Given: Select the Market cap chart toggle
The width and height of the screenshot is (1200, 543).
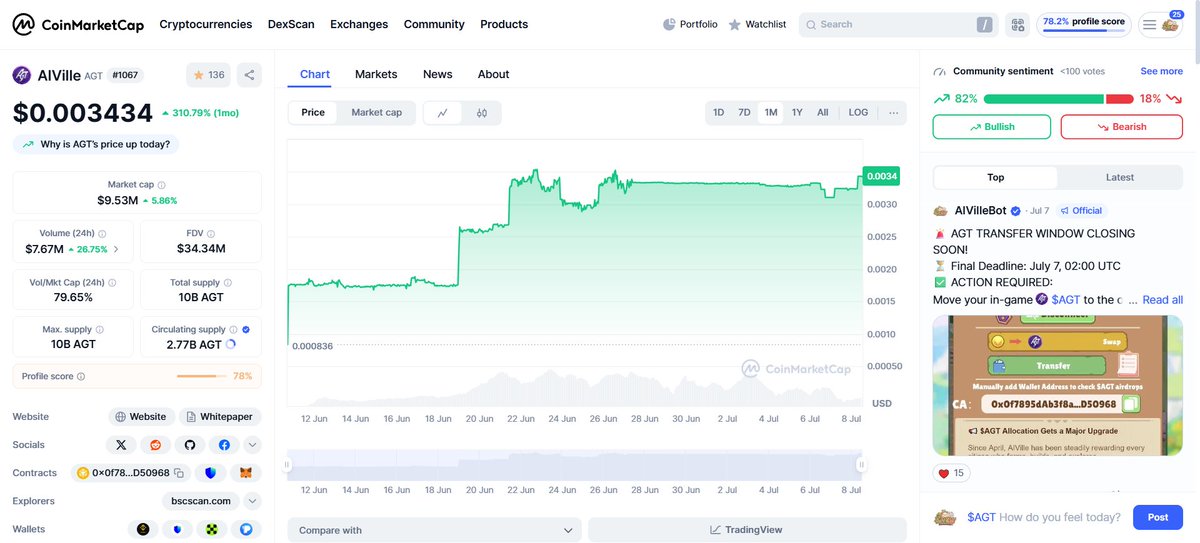Looking at the screenshot, I should pyautogui.click(x=376, y=113).
